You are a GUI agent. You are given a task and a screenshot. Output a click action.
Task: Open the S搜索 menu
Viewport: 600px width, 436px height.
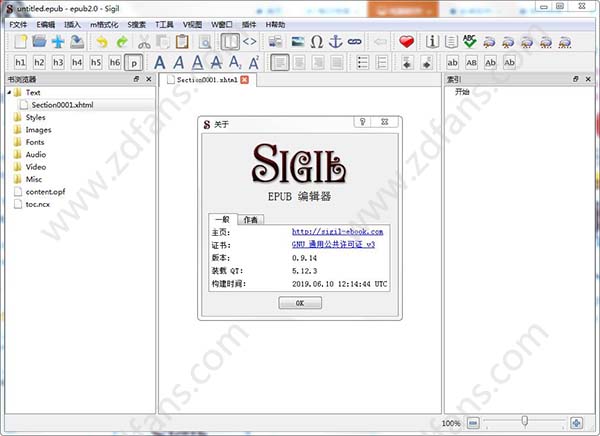click(x=137, y=25)
